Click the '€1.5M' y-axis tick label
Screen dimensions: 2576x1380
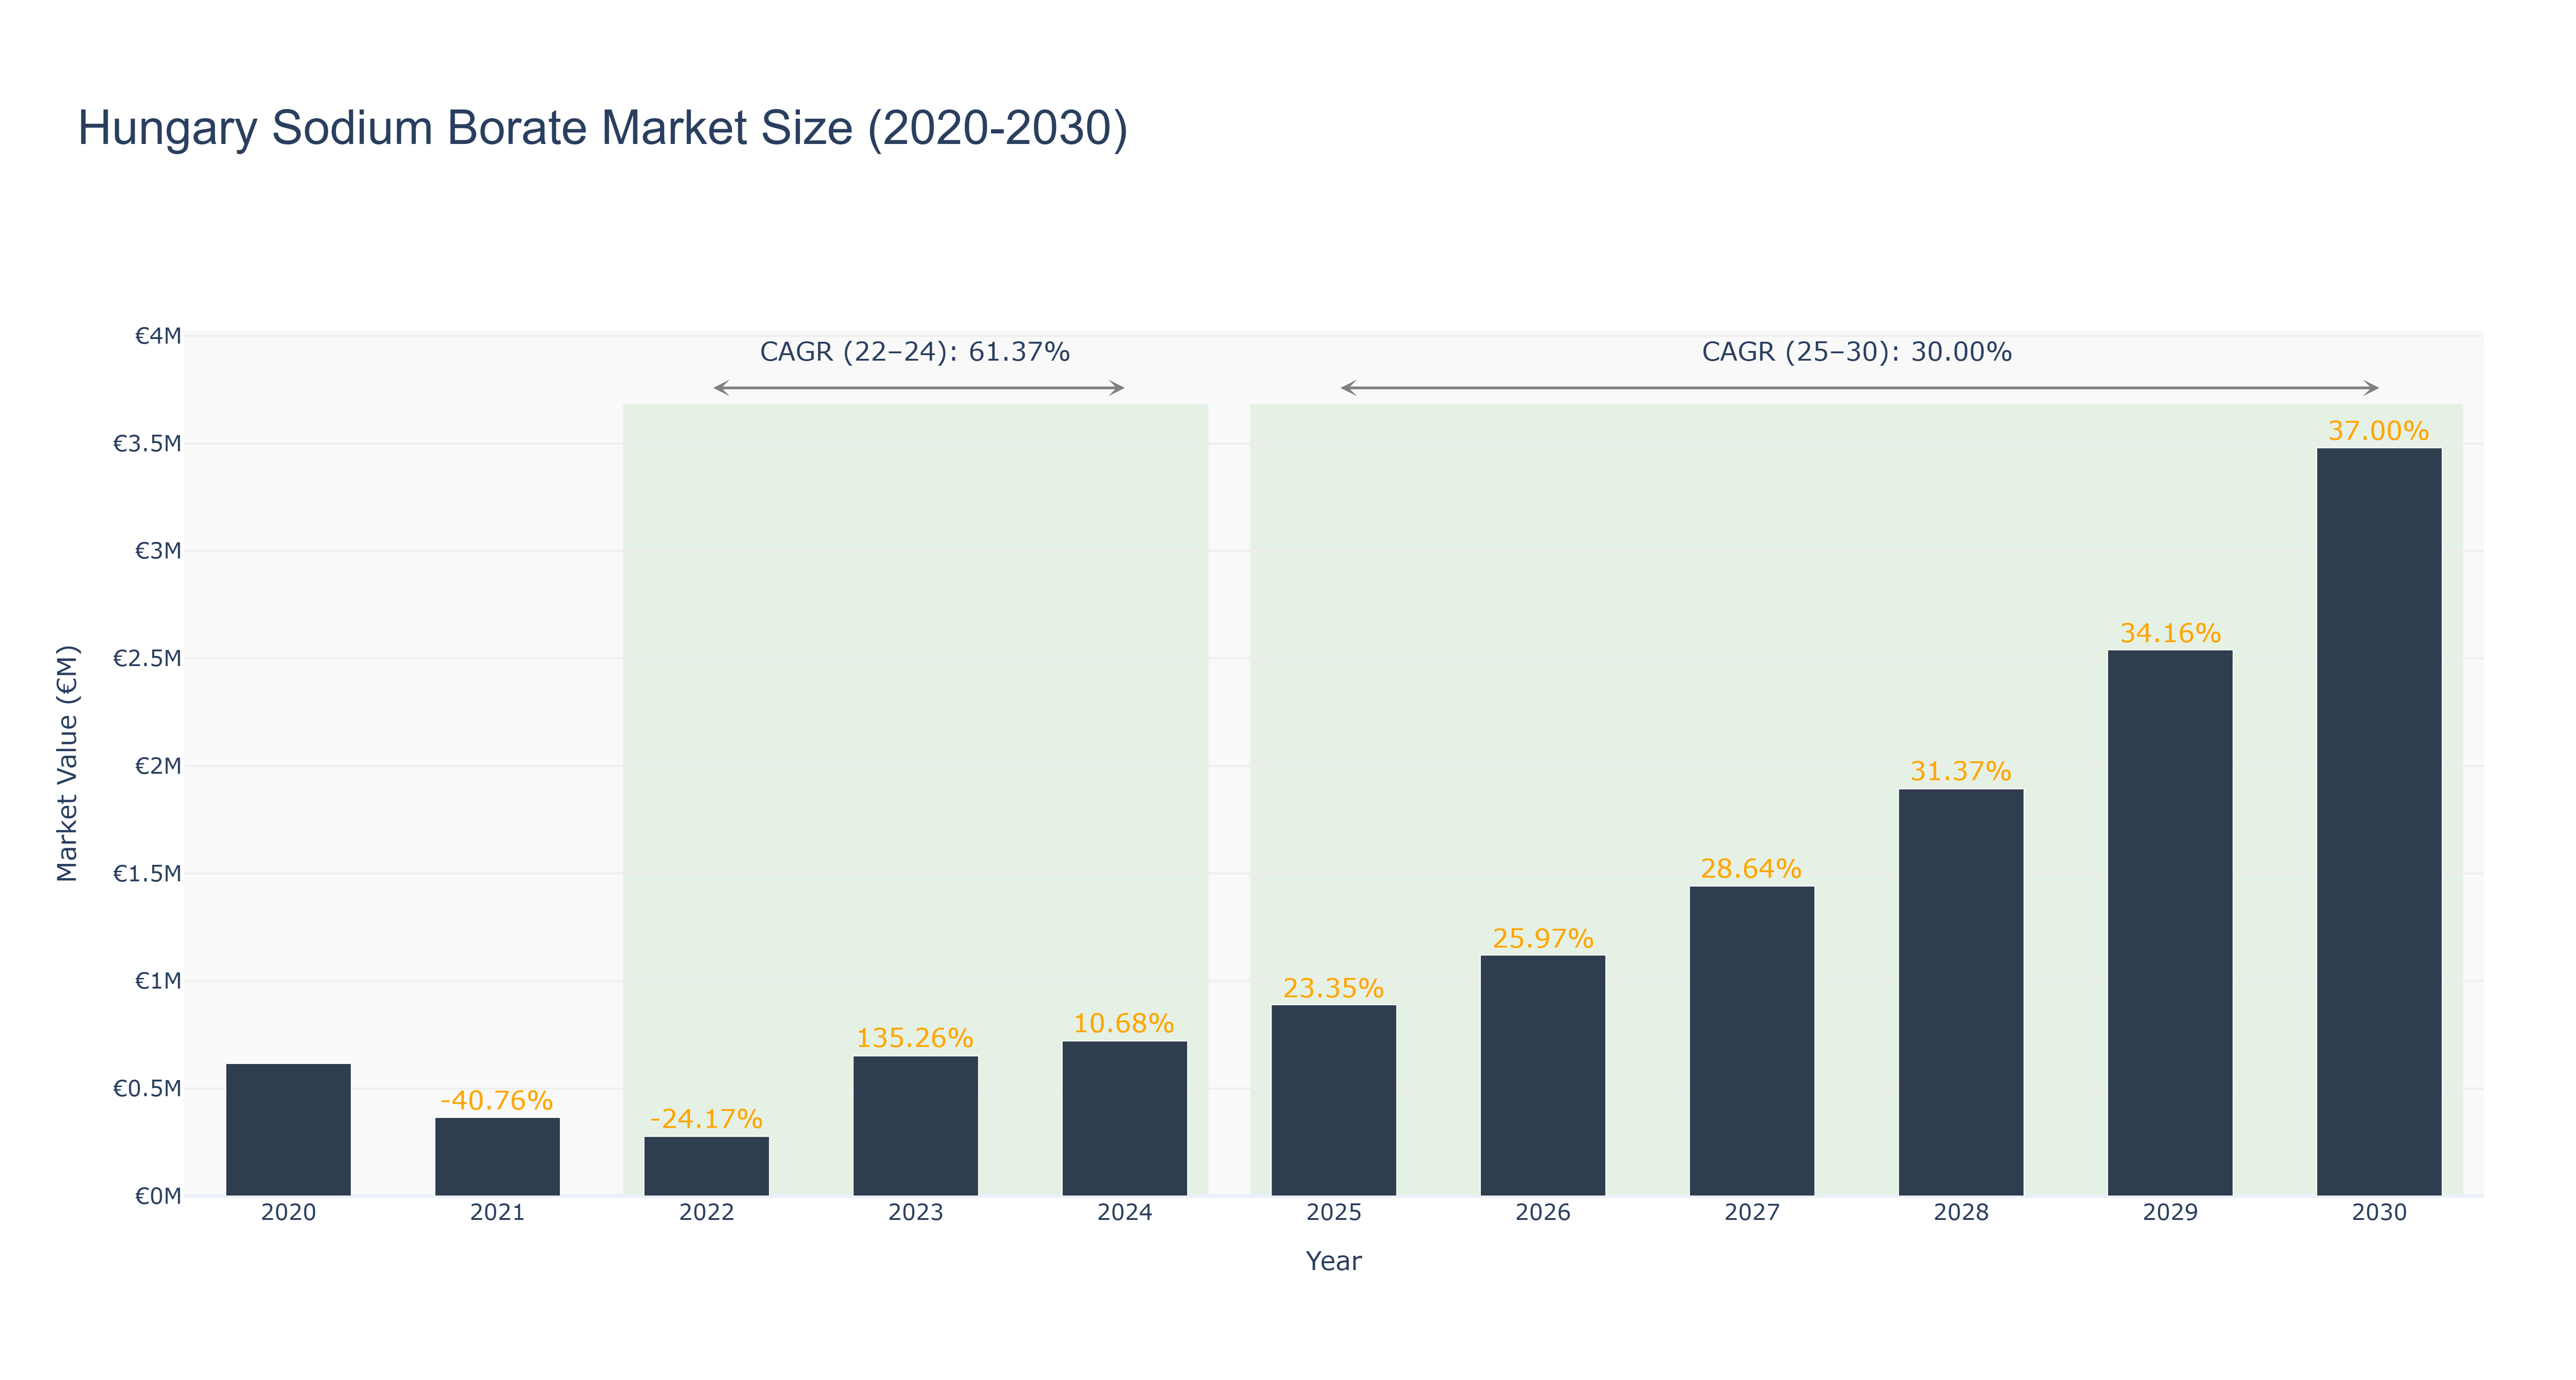(147, 873)
